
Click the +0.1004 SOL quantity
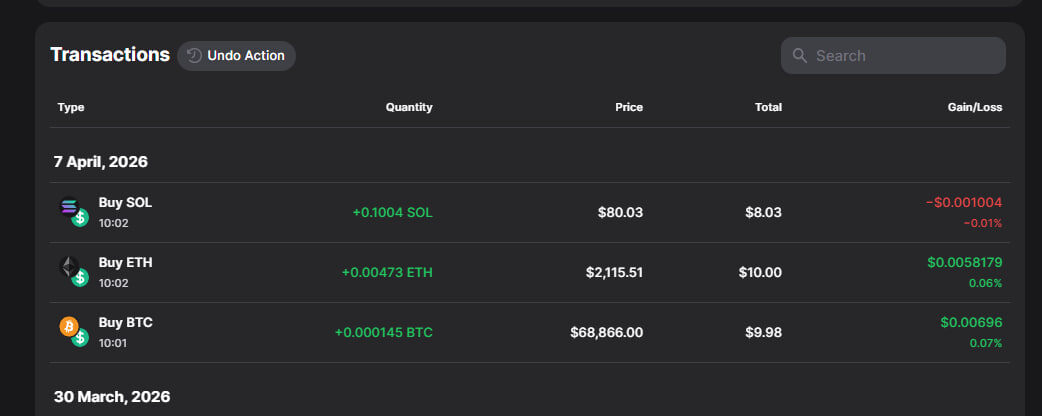pos(392,212)
